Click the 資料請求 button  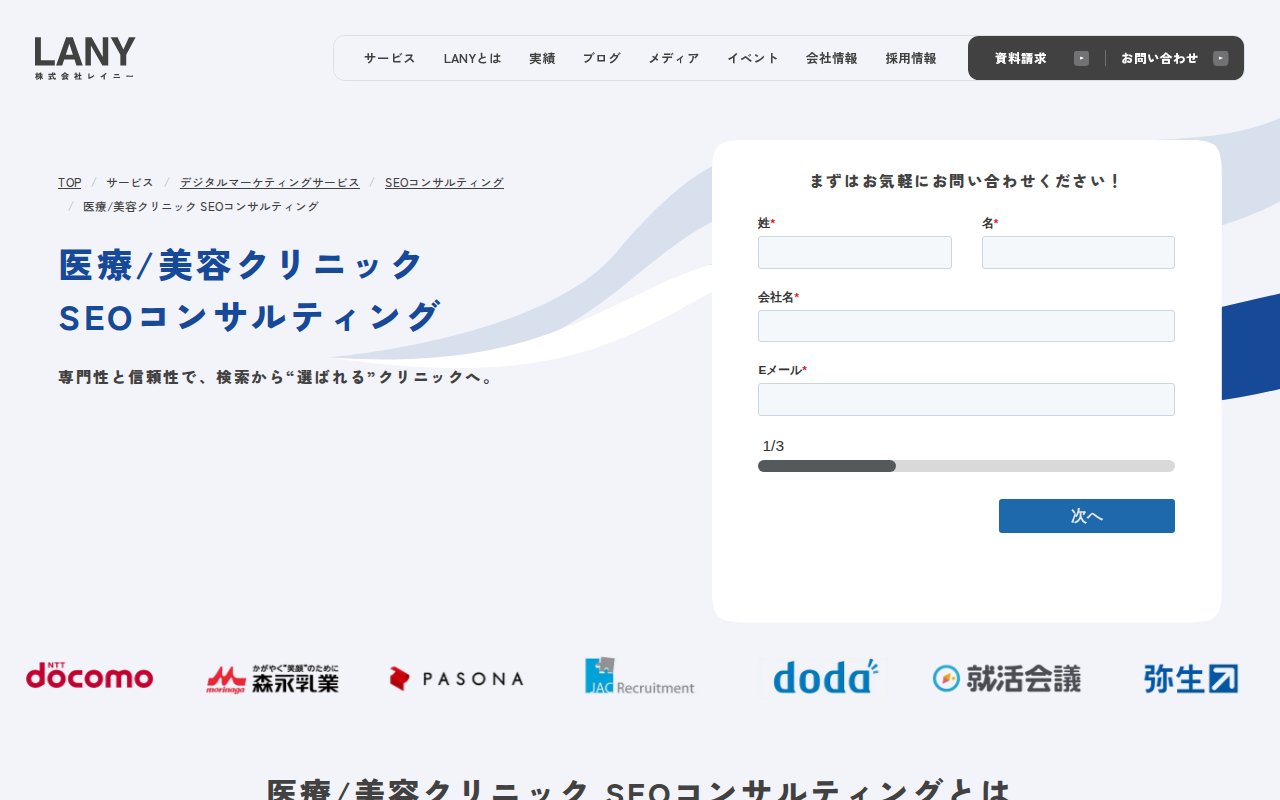pos(1041,58)
